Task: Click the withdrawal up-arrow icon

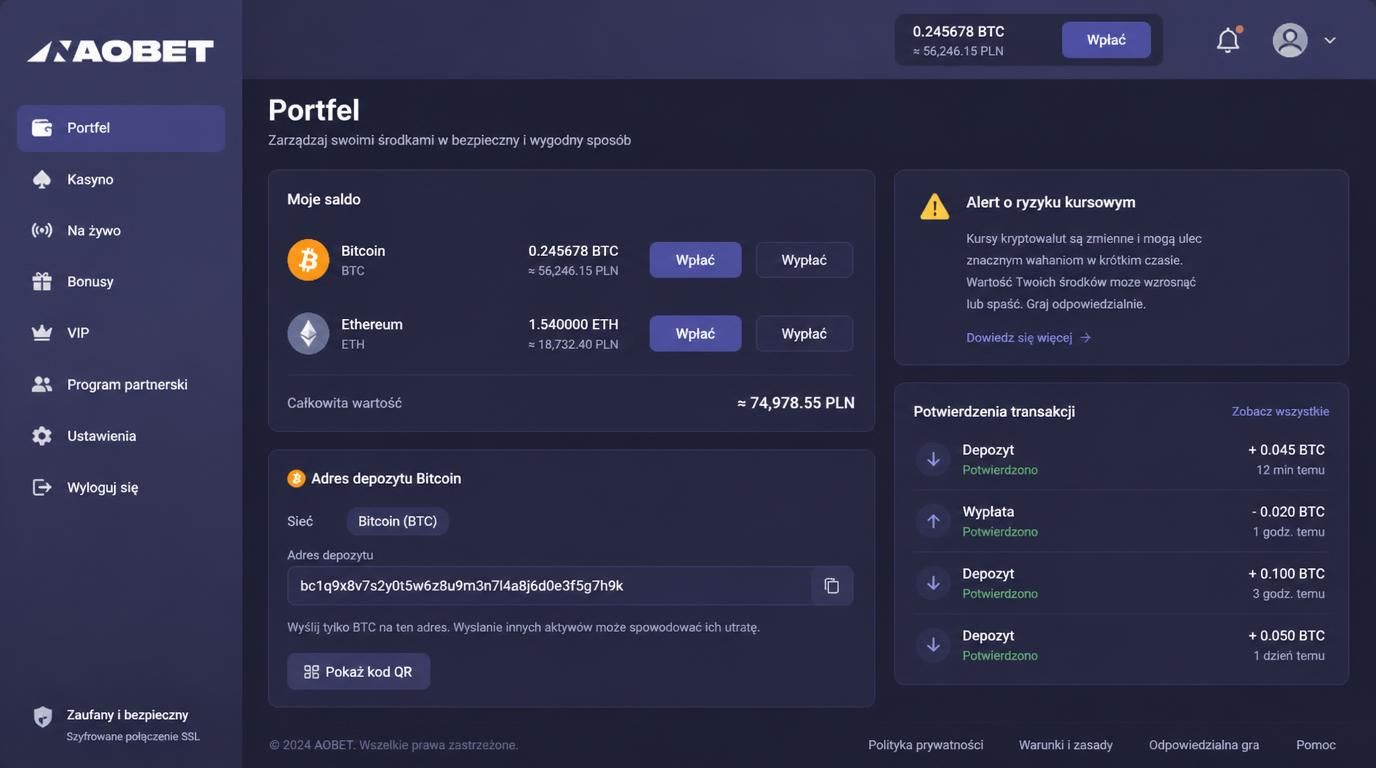Action: click(933, 521)
